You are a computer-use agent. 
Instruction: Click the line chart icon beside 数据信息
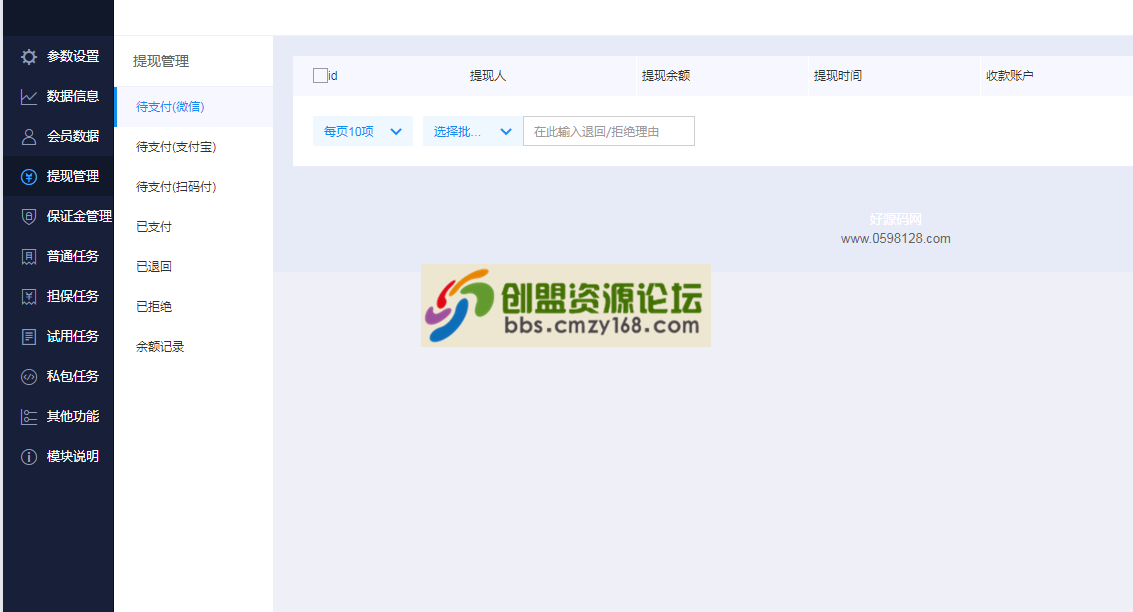tap(29, 97)
